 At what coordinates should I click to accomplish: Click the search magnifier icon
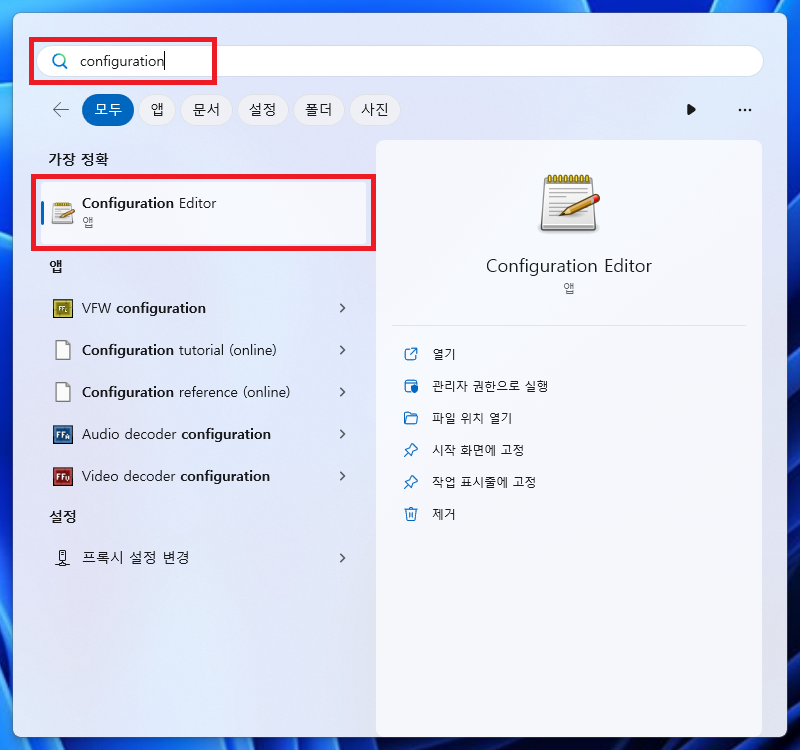point(60,61)
